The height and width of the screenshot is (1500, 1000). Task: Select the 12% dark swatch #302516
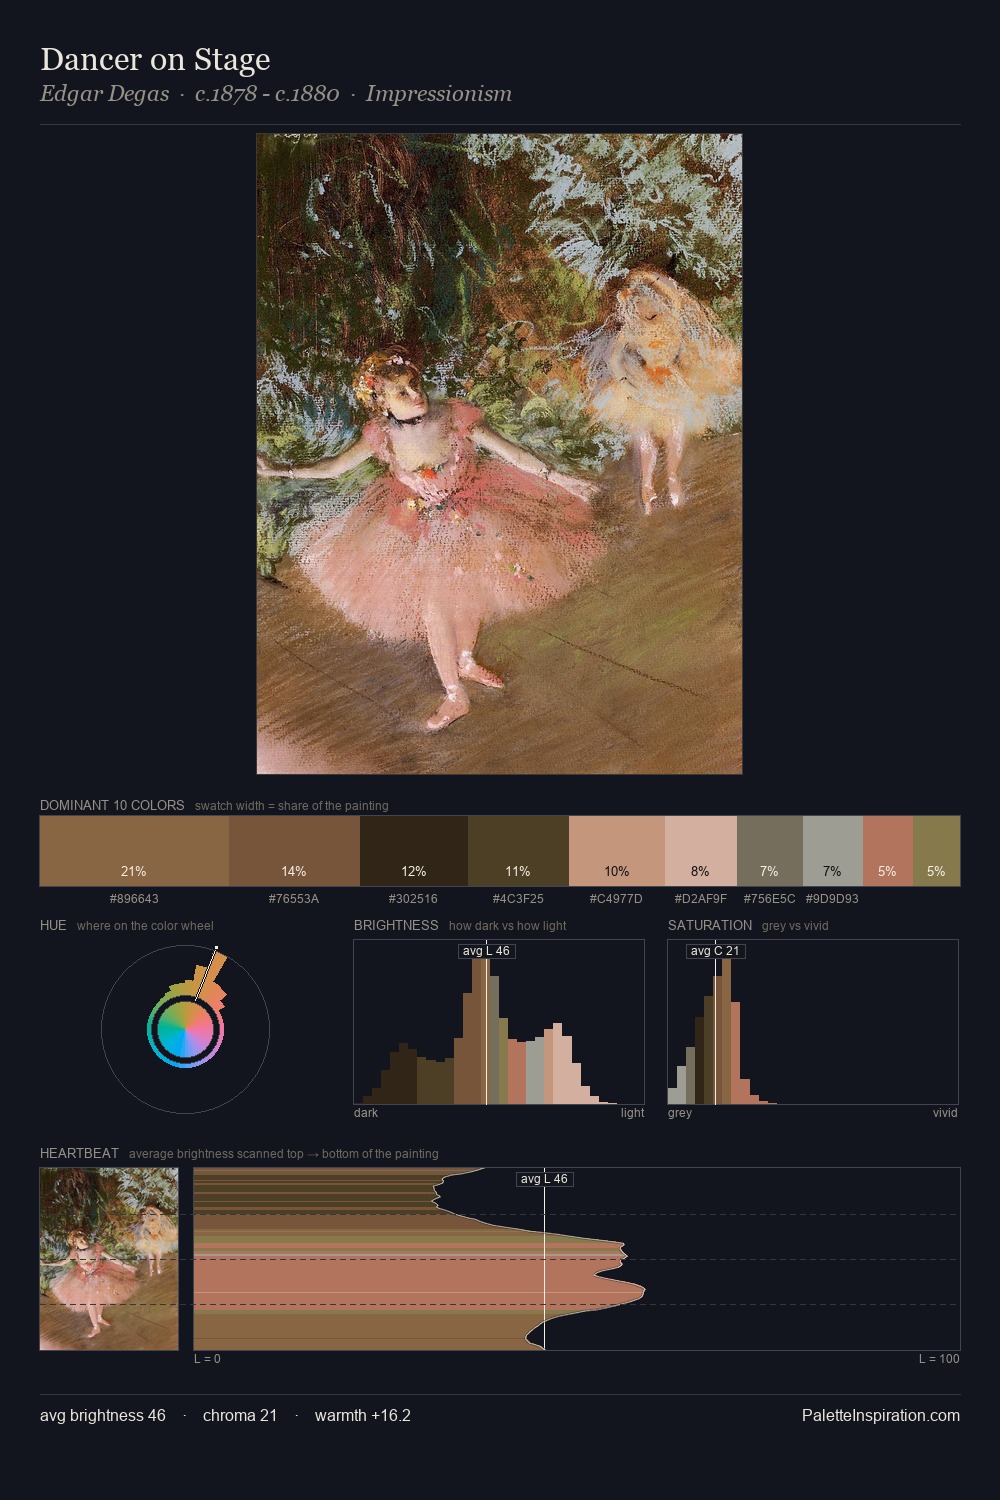point(414,851)
